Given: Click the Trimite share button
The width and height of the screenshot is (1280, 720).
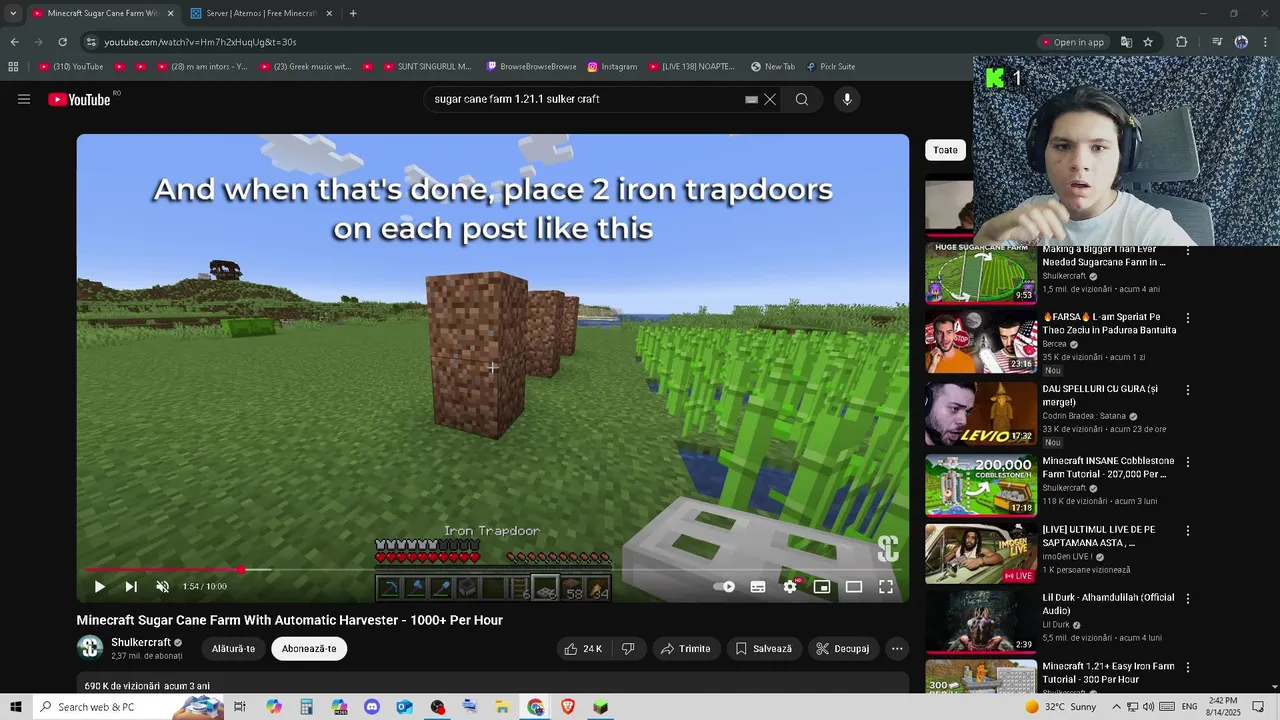Looking at the screenshot, I should click(x=686, y=649).
